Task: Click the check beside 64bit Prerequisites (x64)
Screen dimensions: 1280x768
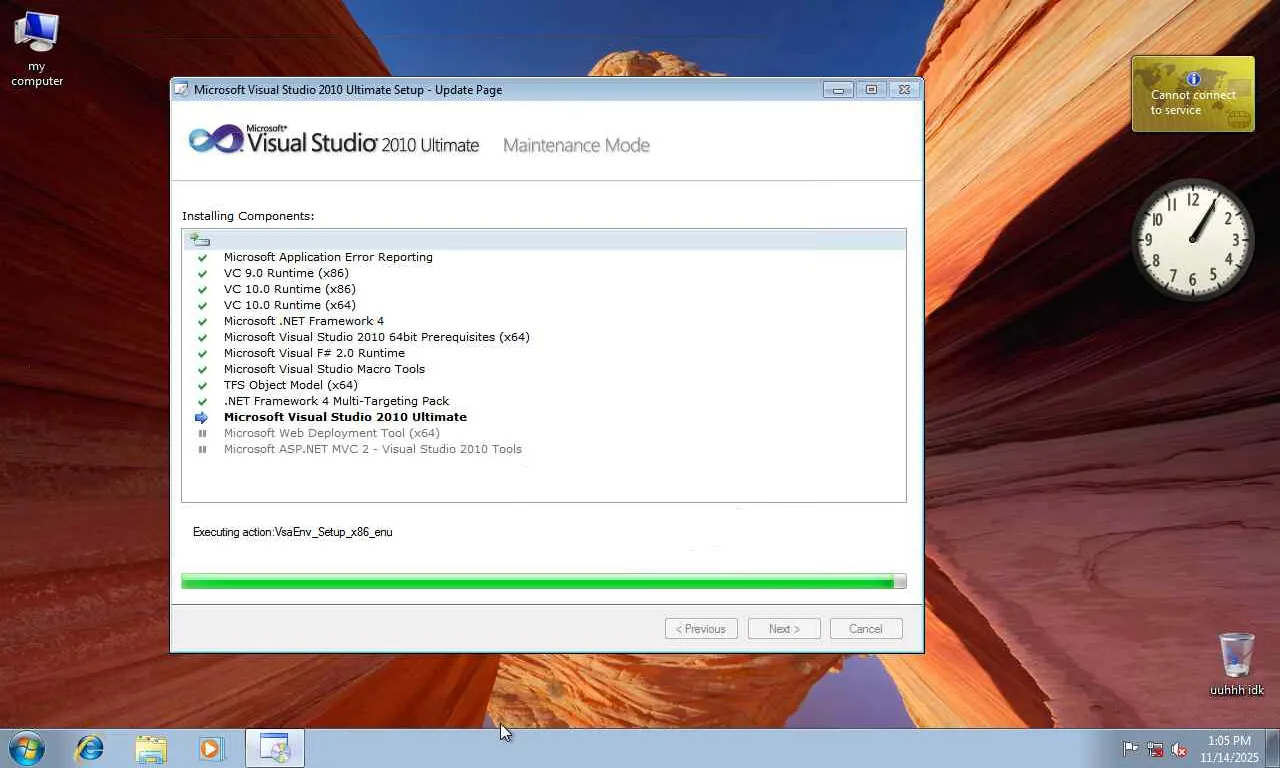Action: click(x=202, y=337)
